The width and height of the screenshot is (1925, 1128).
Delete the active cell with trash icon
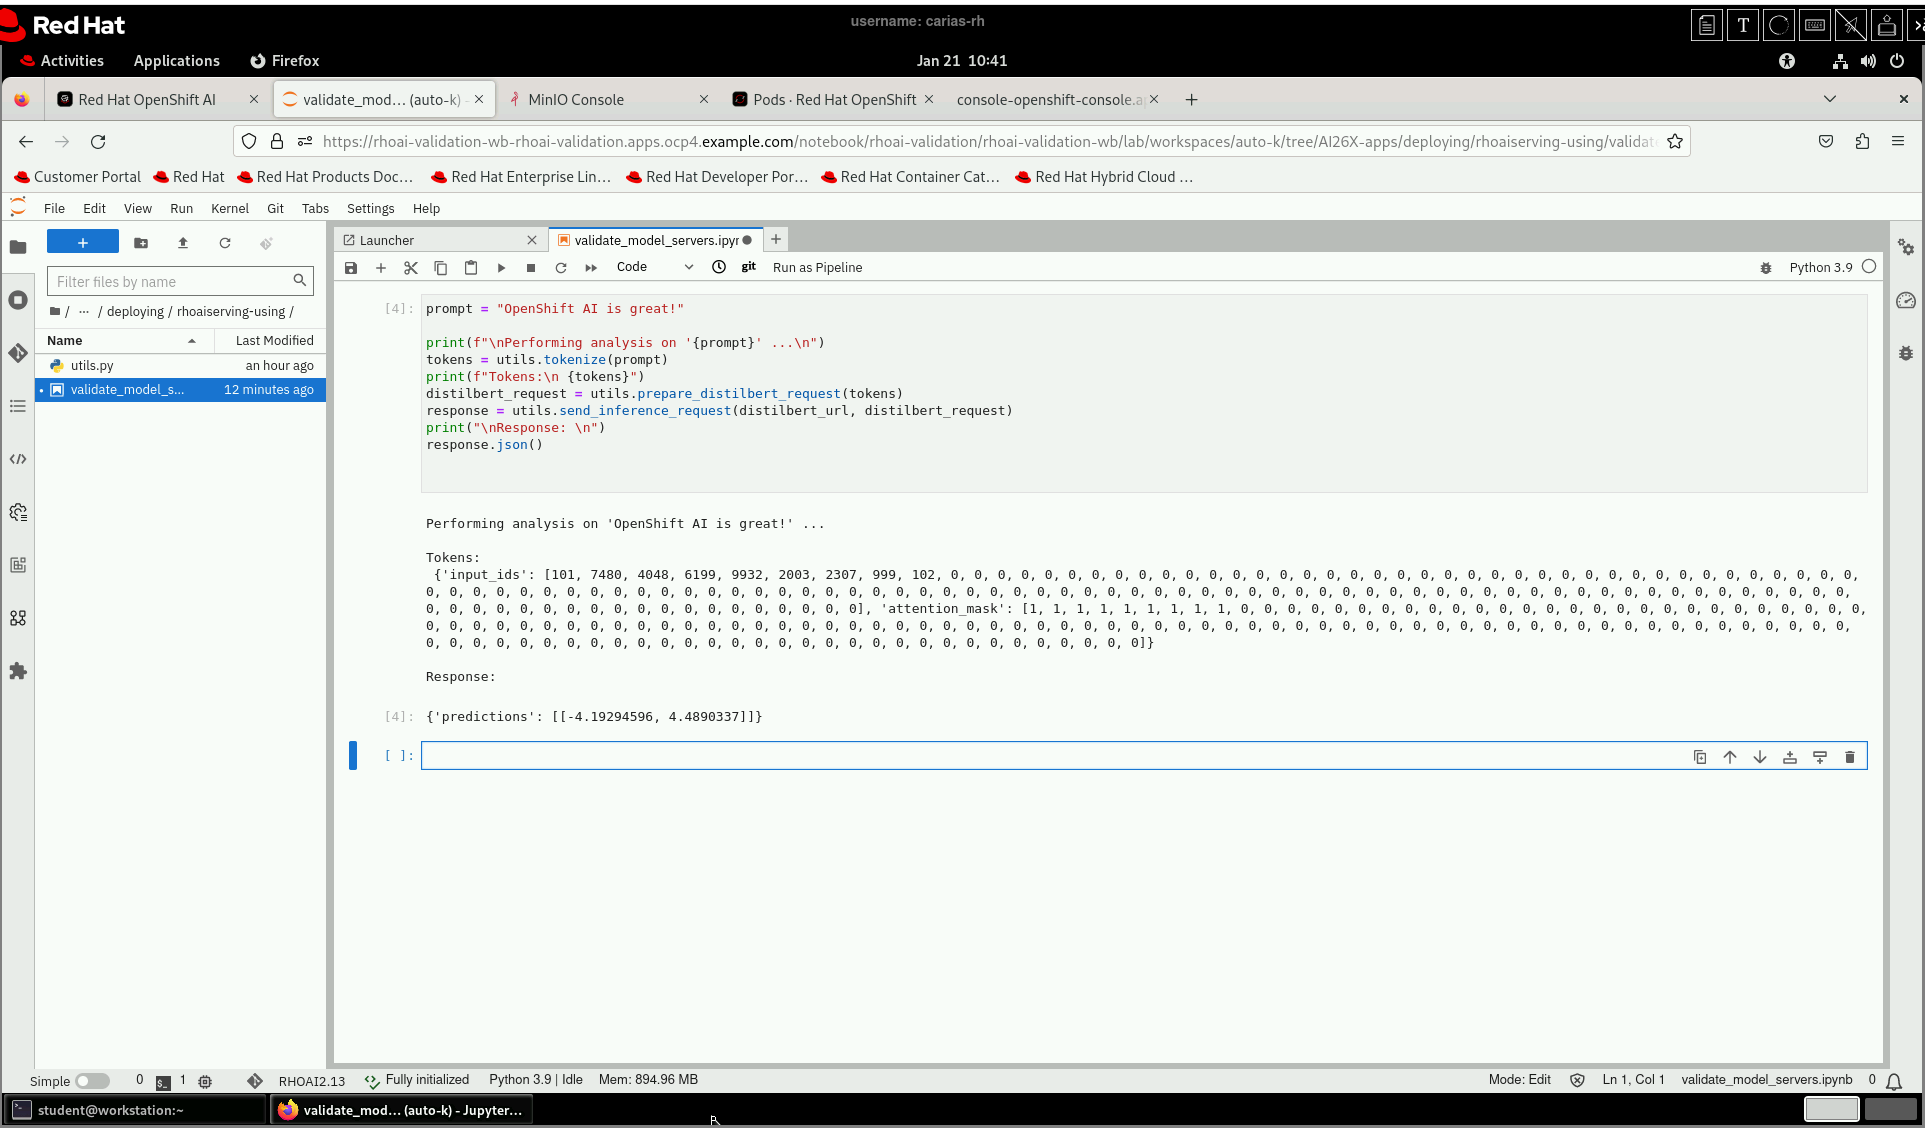click(x=1849, y=757)
